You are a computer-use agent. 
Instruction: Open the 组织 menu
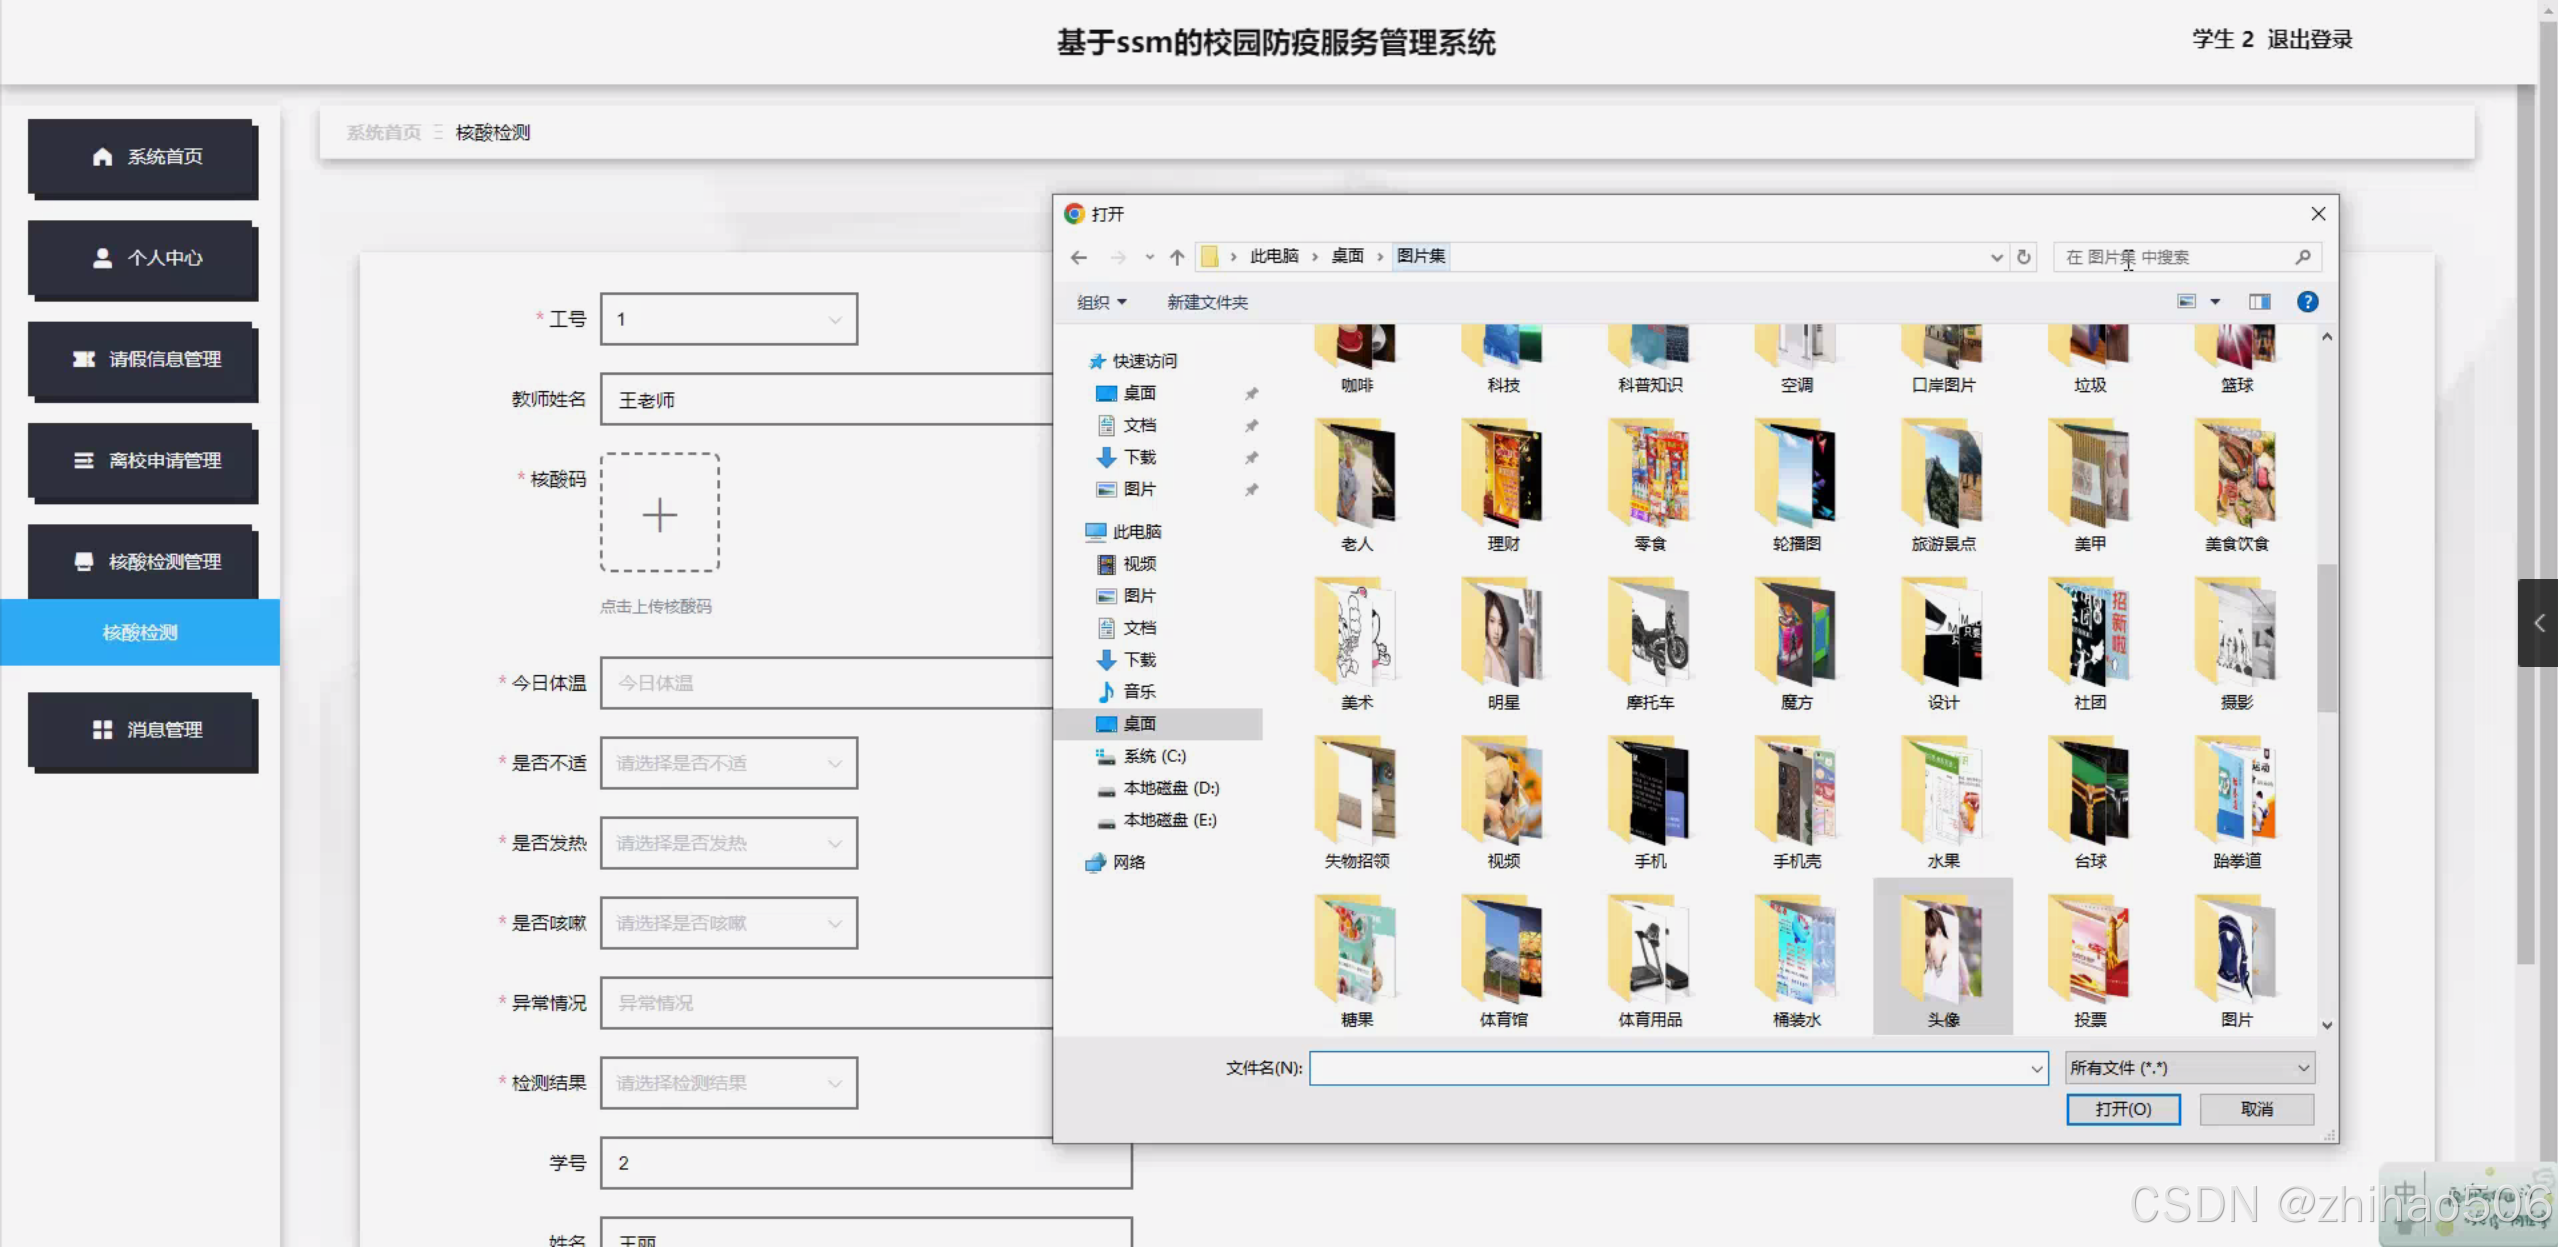[x=1101, y=302]
